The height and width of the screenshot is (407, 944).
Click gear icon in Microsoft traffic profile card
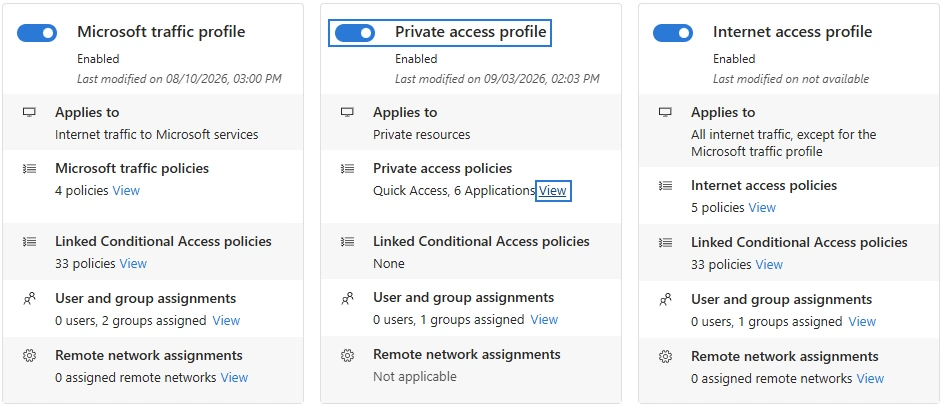coord(29,355)
